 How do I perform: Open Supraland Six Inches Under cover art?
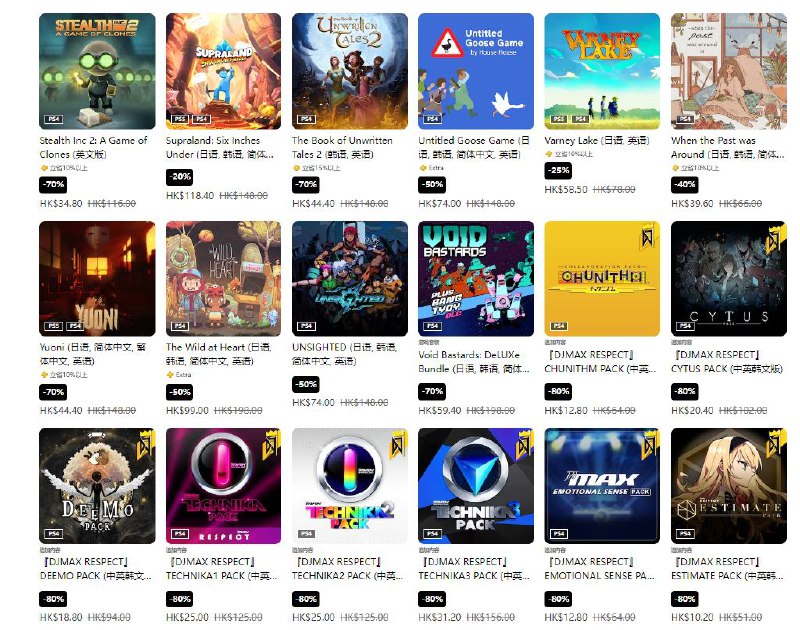click(223, 71)
